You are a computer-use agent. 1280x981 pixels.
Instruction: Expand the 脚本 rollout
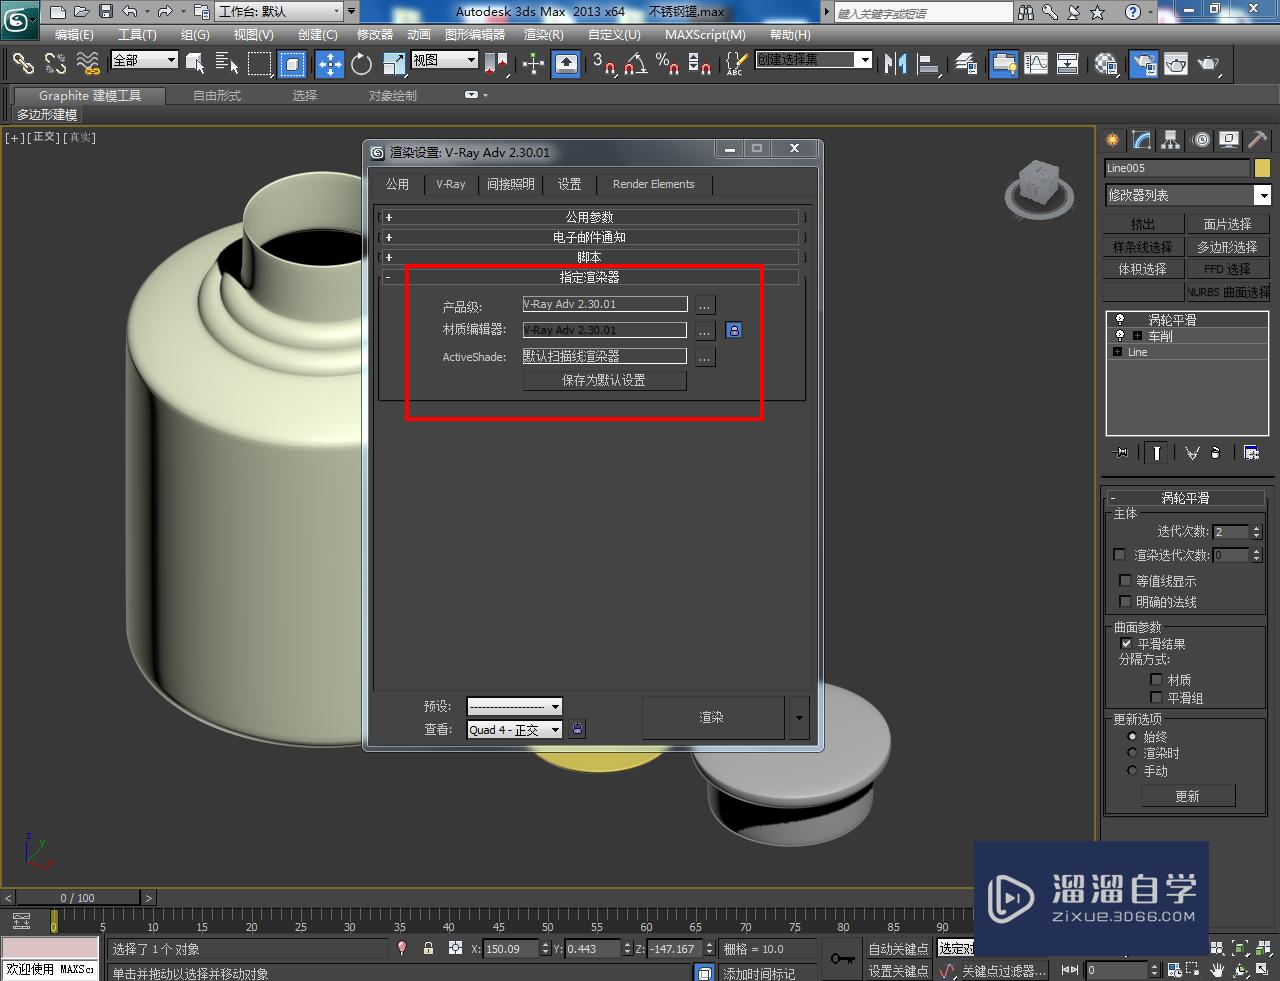click(590, 257)
